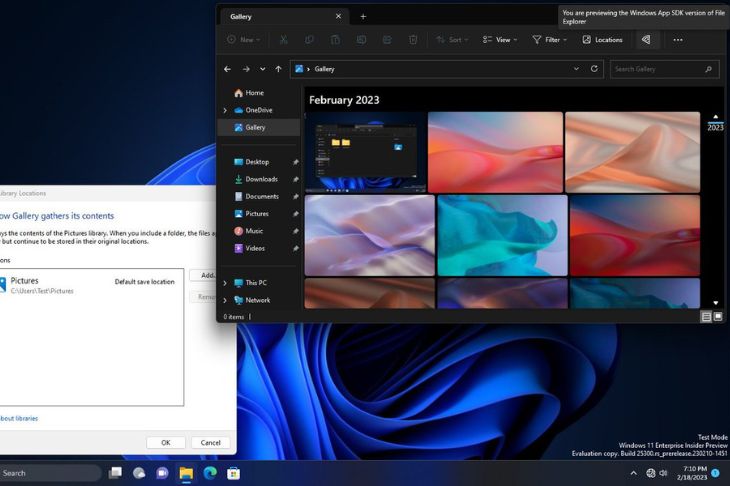
Task: Open the See more ellipsis menu
Action: pos(678,40)
